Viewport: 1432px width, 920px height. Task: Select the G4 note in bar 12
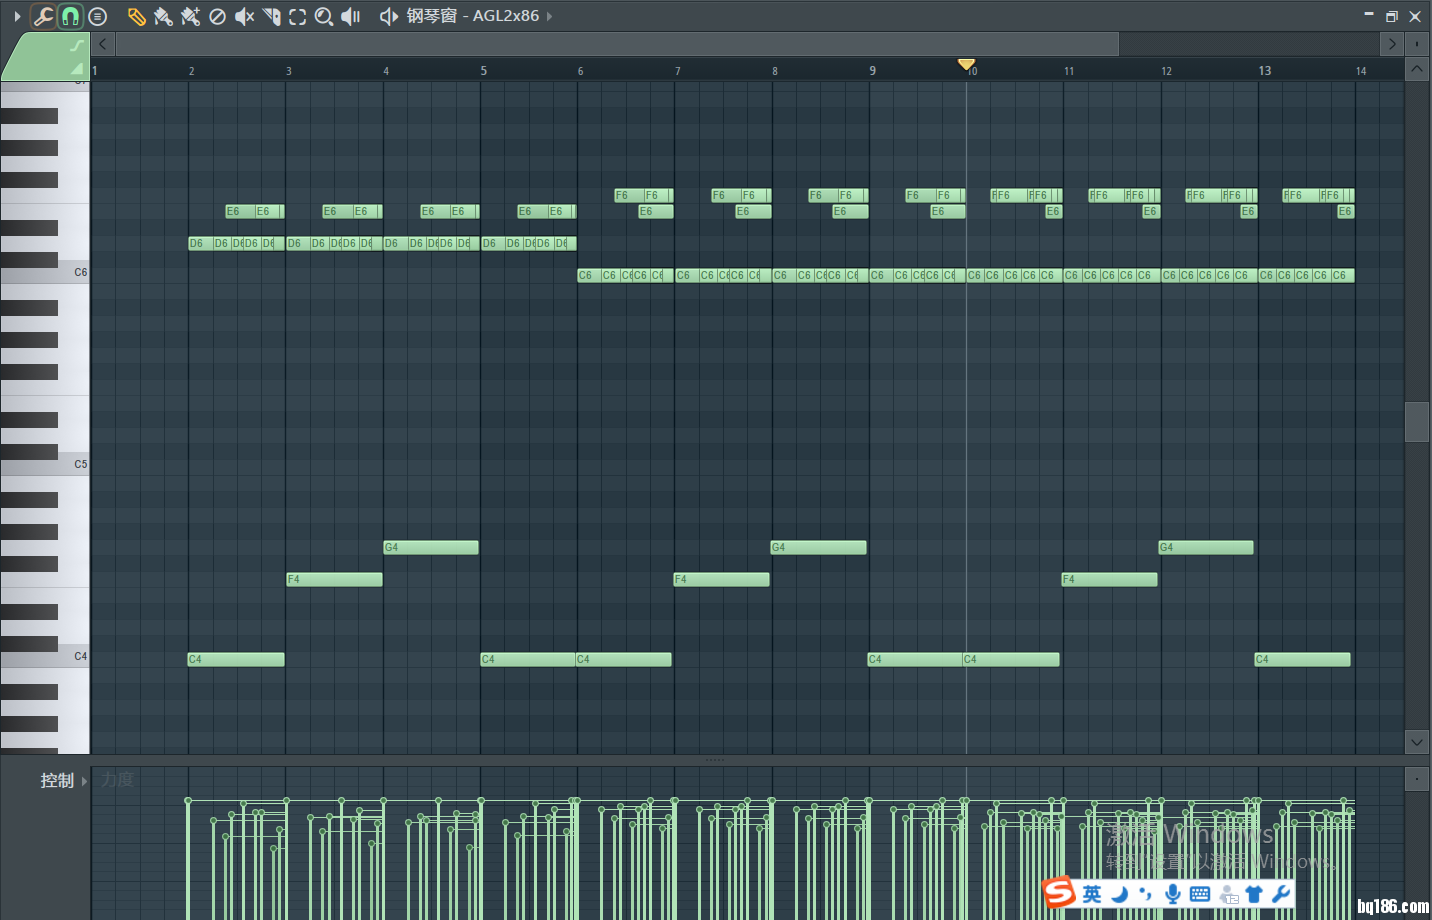(1206, 547)
